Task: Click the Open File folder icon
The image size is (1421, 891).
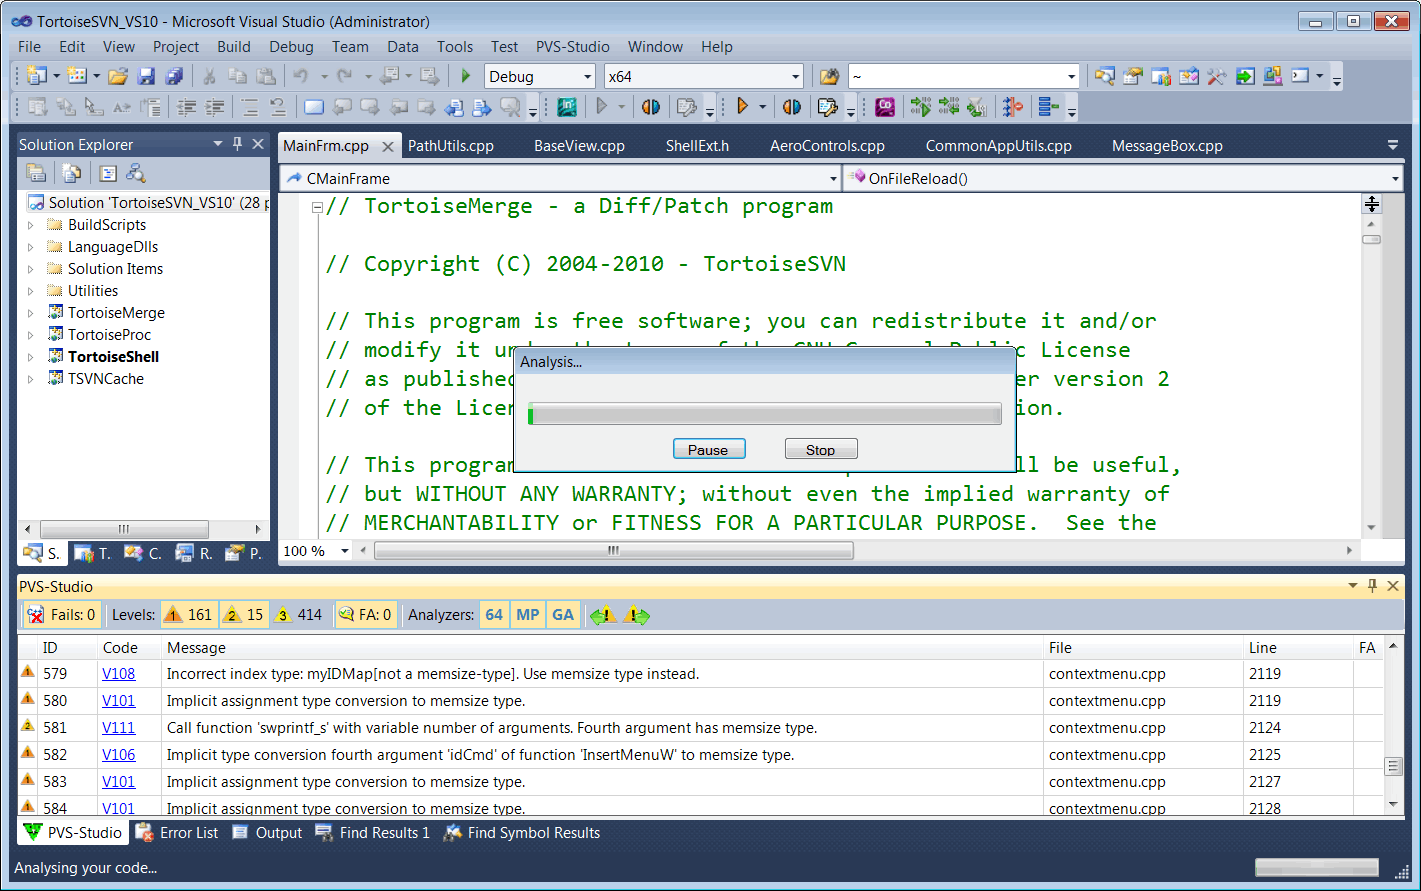Action: [118, 76]
